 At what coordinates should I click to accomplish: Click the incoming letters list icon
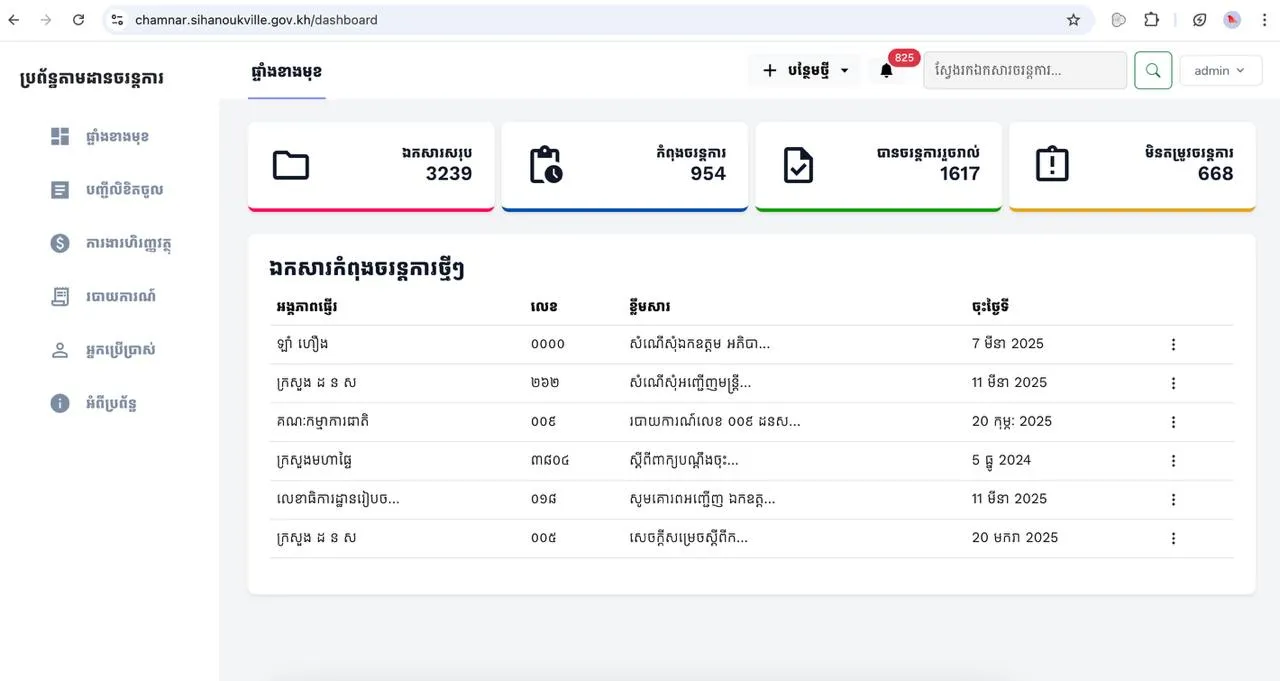tap(60, 190)
